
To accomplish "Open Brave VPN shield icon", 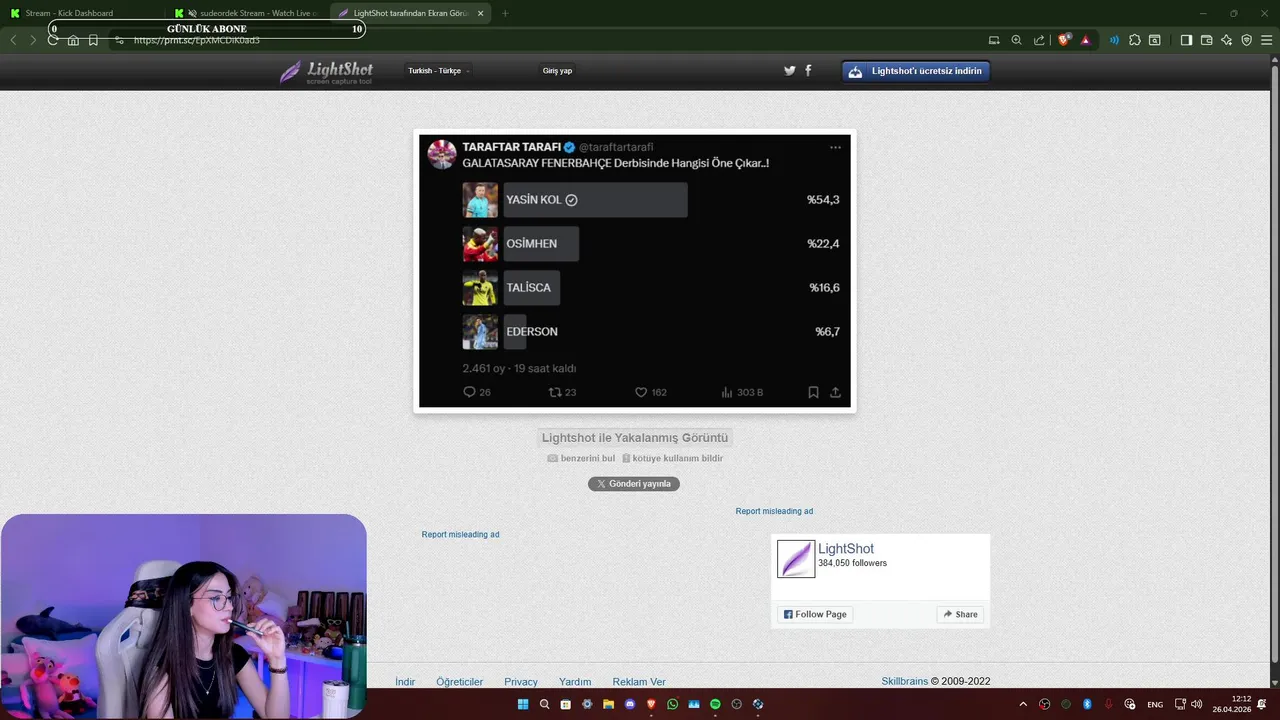I will 1246,40.
